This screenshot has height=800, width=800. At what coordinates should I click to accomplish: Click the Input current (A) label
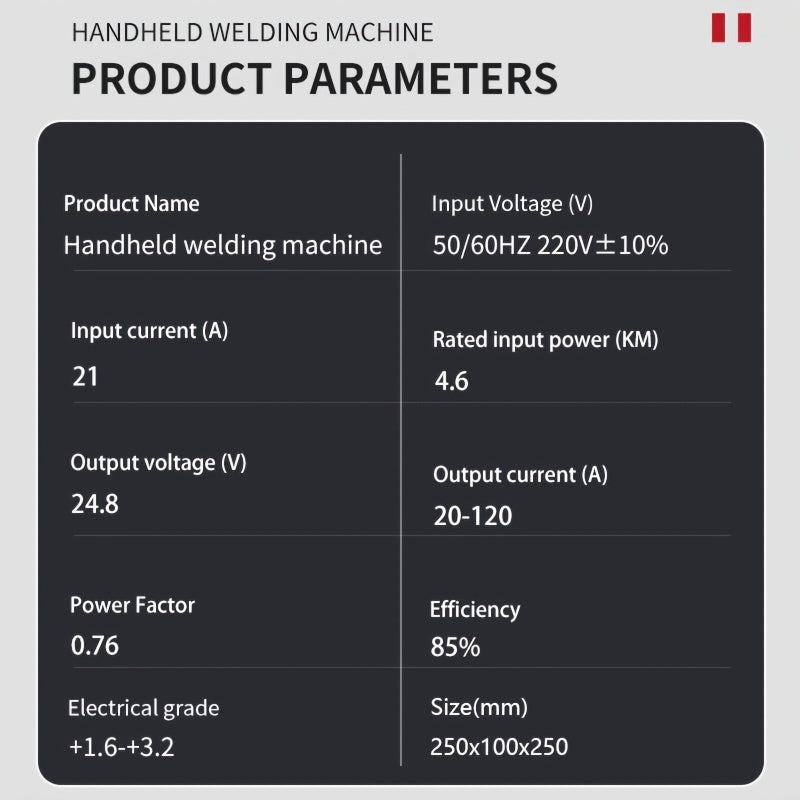coord(149,331)
